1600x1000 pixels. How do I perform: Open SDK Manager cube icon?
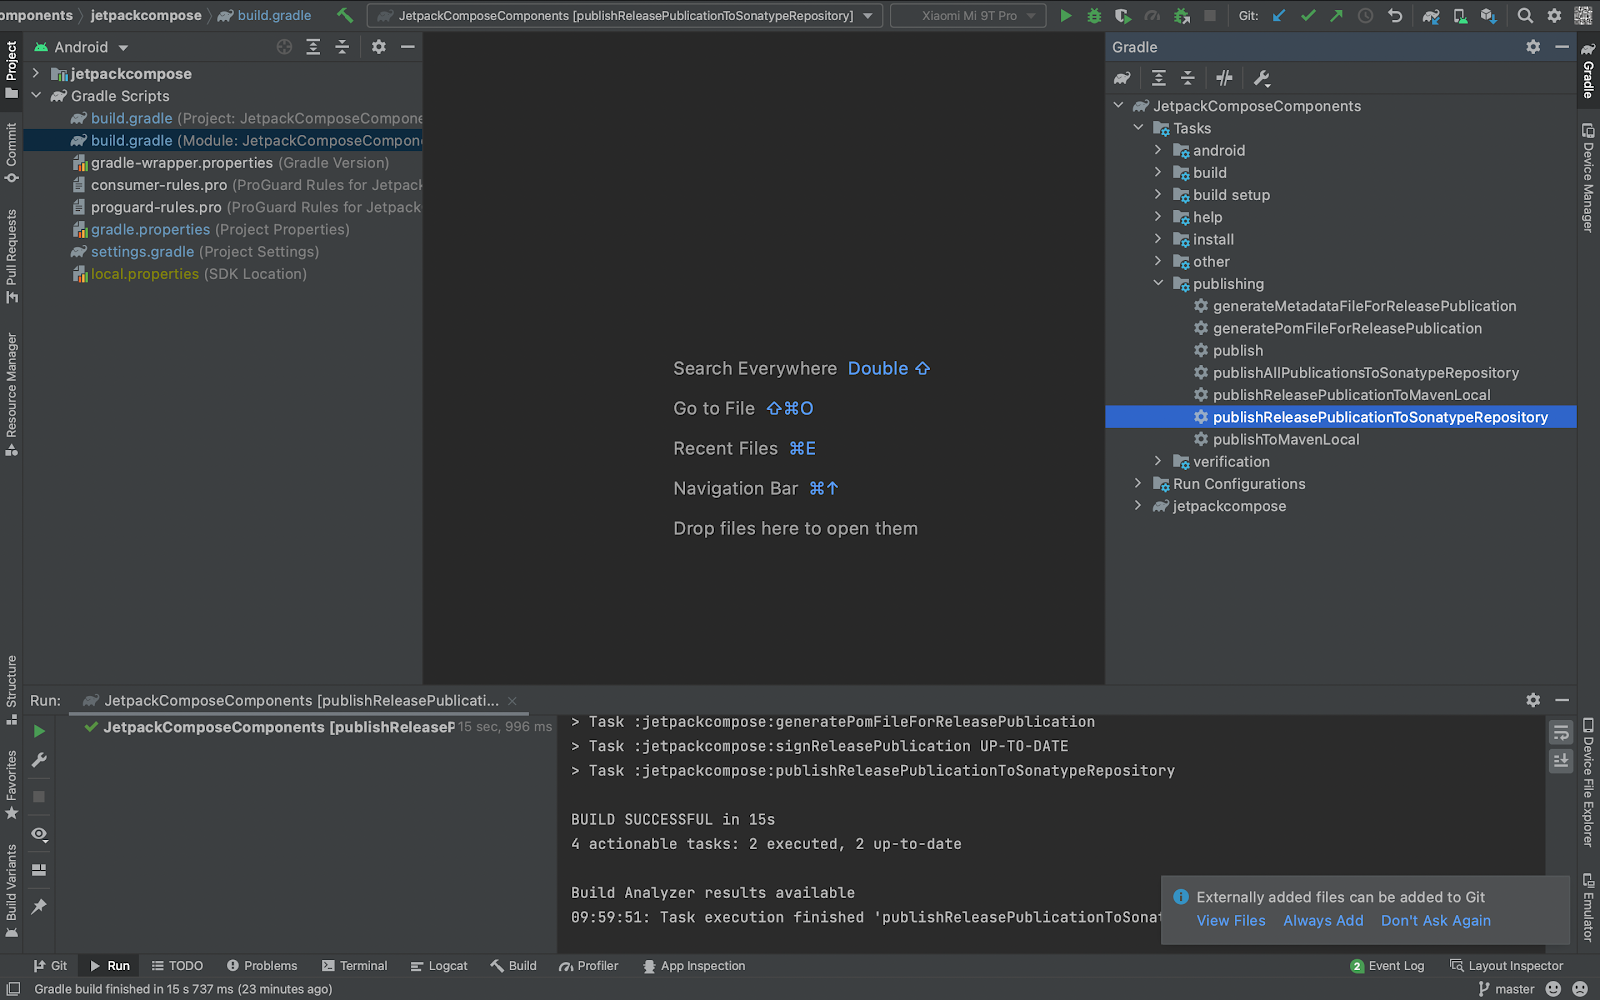(1488, 15)
